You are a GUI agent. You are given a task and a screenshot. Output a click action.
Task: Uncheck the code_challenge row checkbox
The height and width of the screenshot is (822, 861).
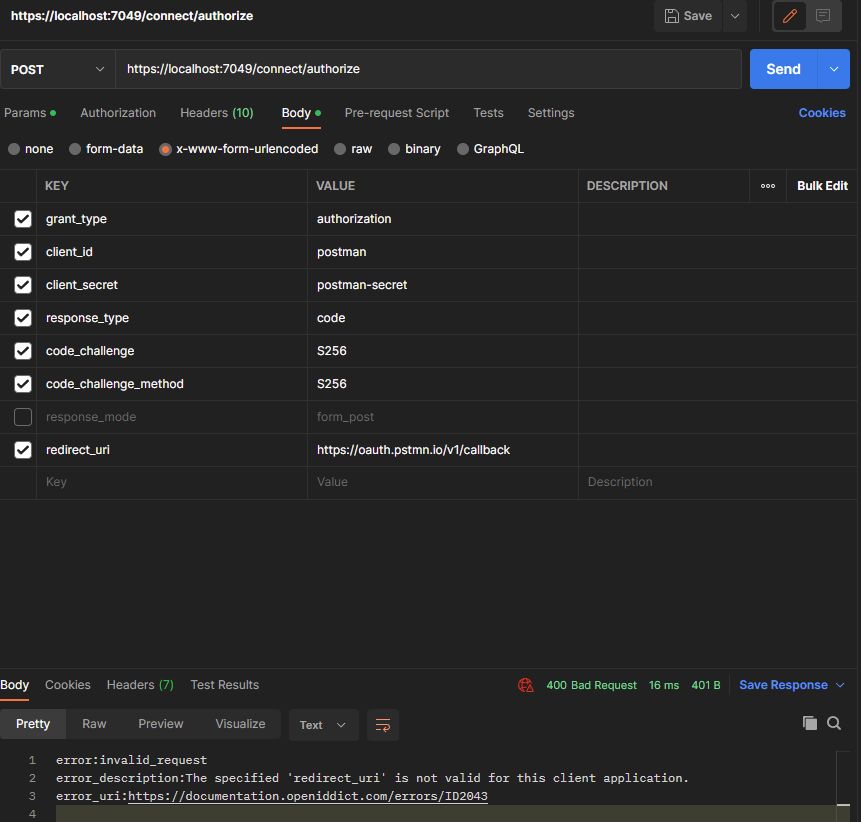pyautogui.click(x=23, y=351)
